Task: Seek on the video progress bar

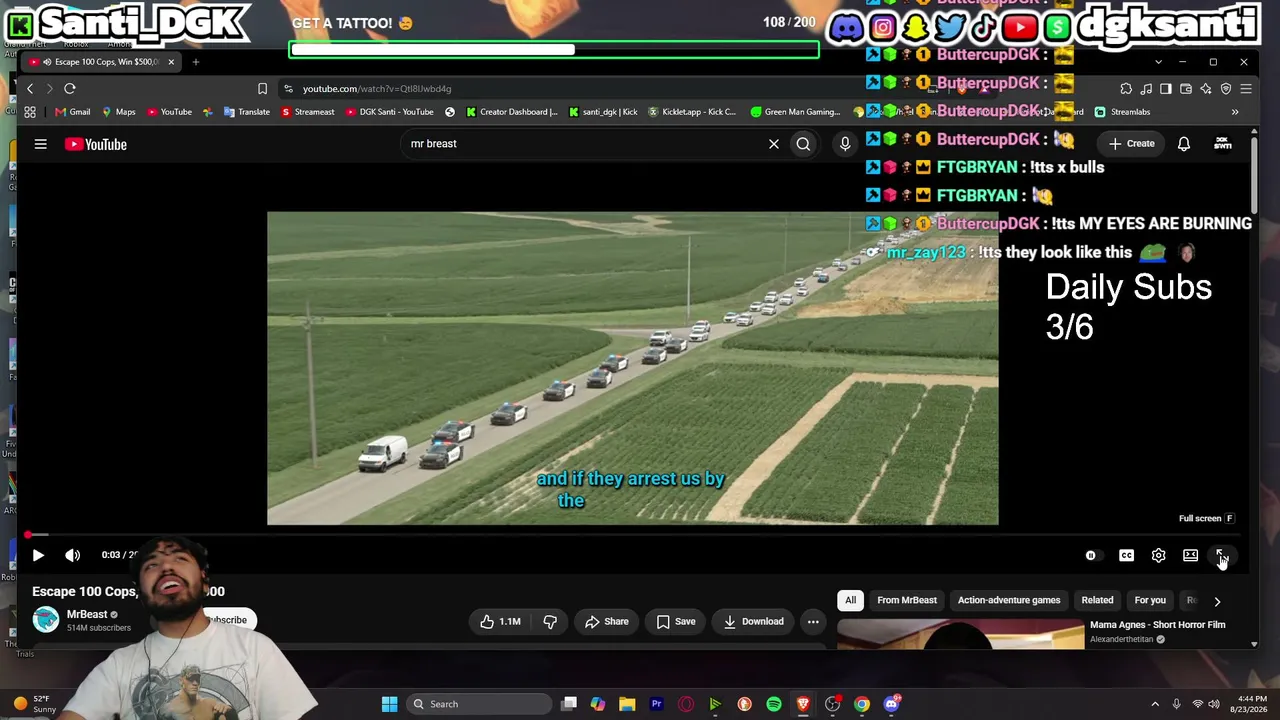Action: click(x=632, y=535)
